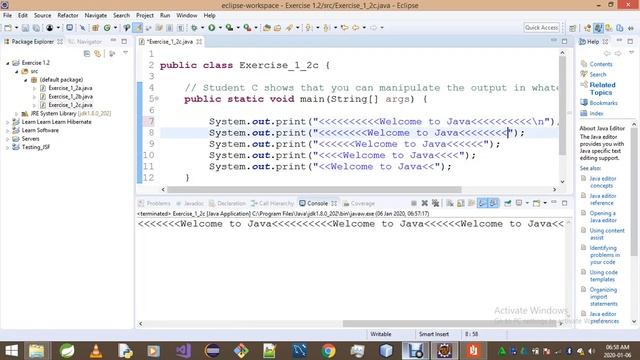Image resolution: width=640 pixels, height=360 pixels.
Task: Maximize the Console view icon
Action: point(564,203)
